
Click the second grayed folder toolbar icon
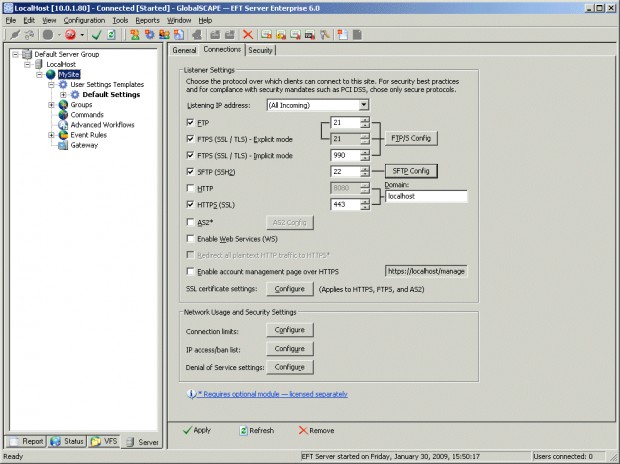pyautogui.click(x=230, y=35)
